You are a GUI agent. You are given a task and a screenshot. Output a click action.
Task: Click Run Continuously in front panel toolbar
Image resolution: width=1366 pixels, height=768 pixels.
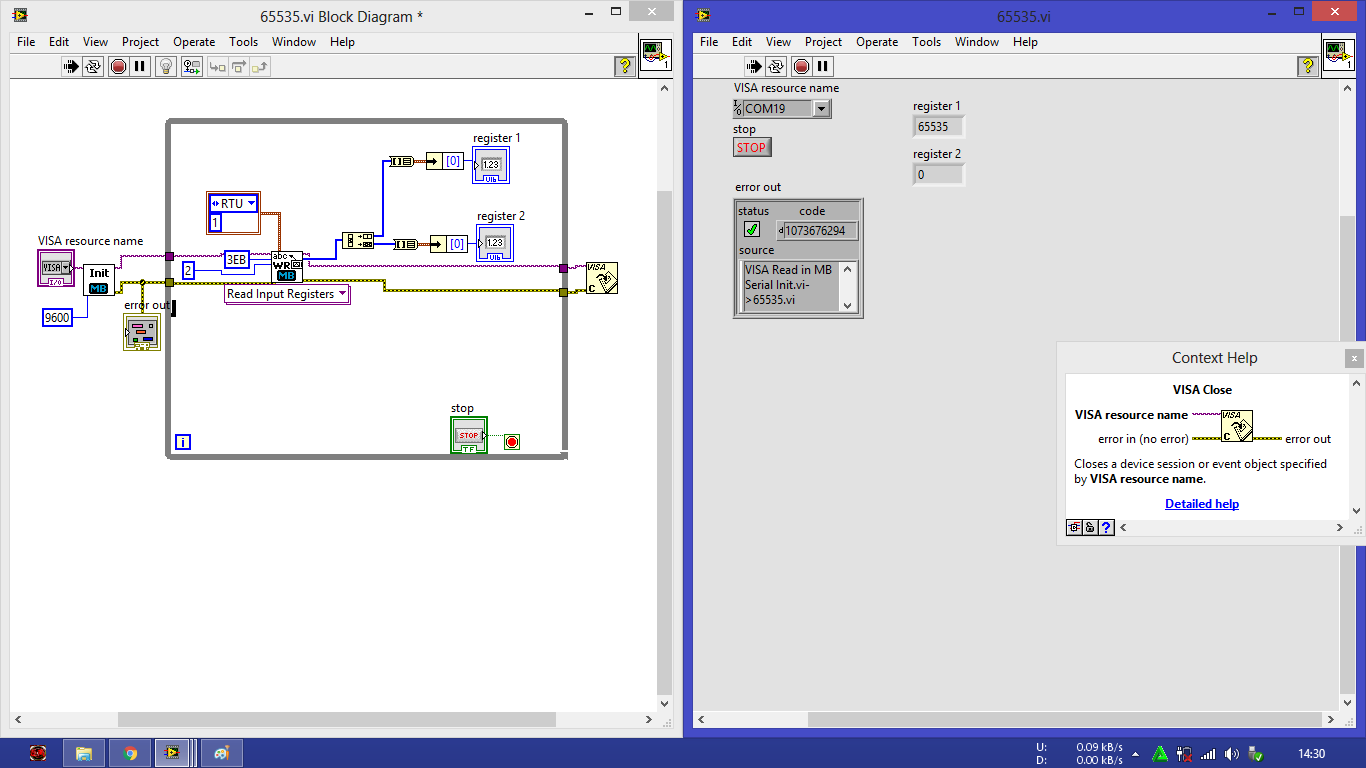tap(776, 67)
